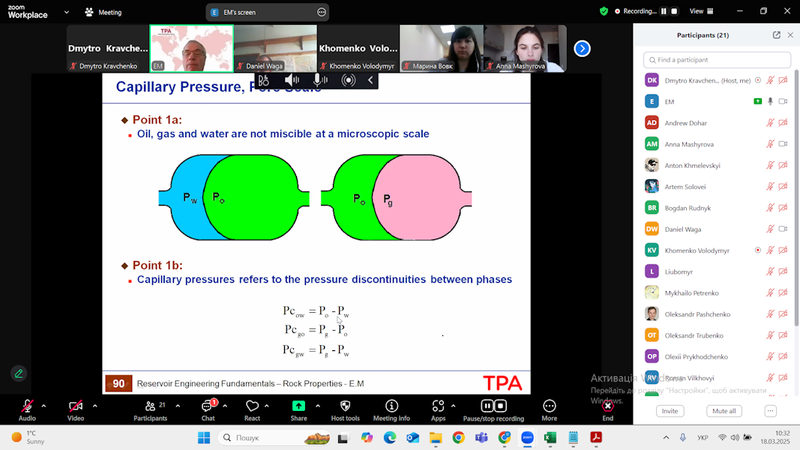Click the Find a participant search field
800x450 pixels.
click(717, 60)
